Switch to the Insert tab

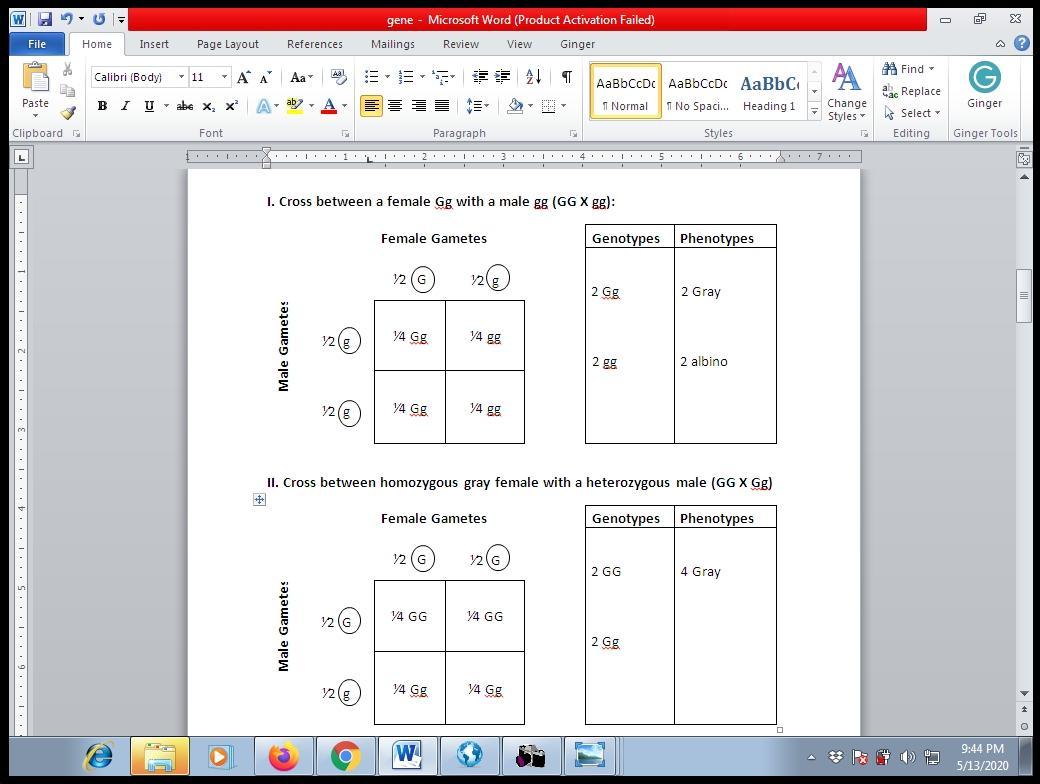coord(154,44)
